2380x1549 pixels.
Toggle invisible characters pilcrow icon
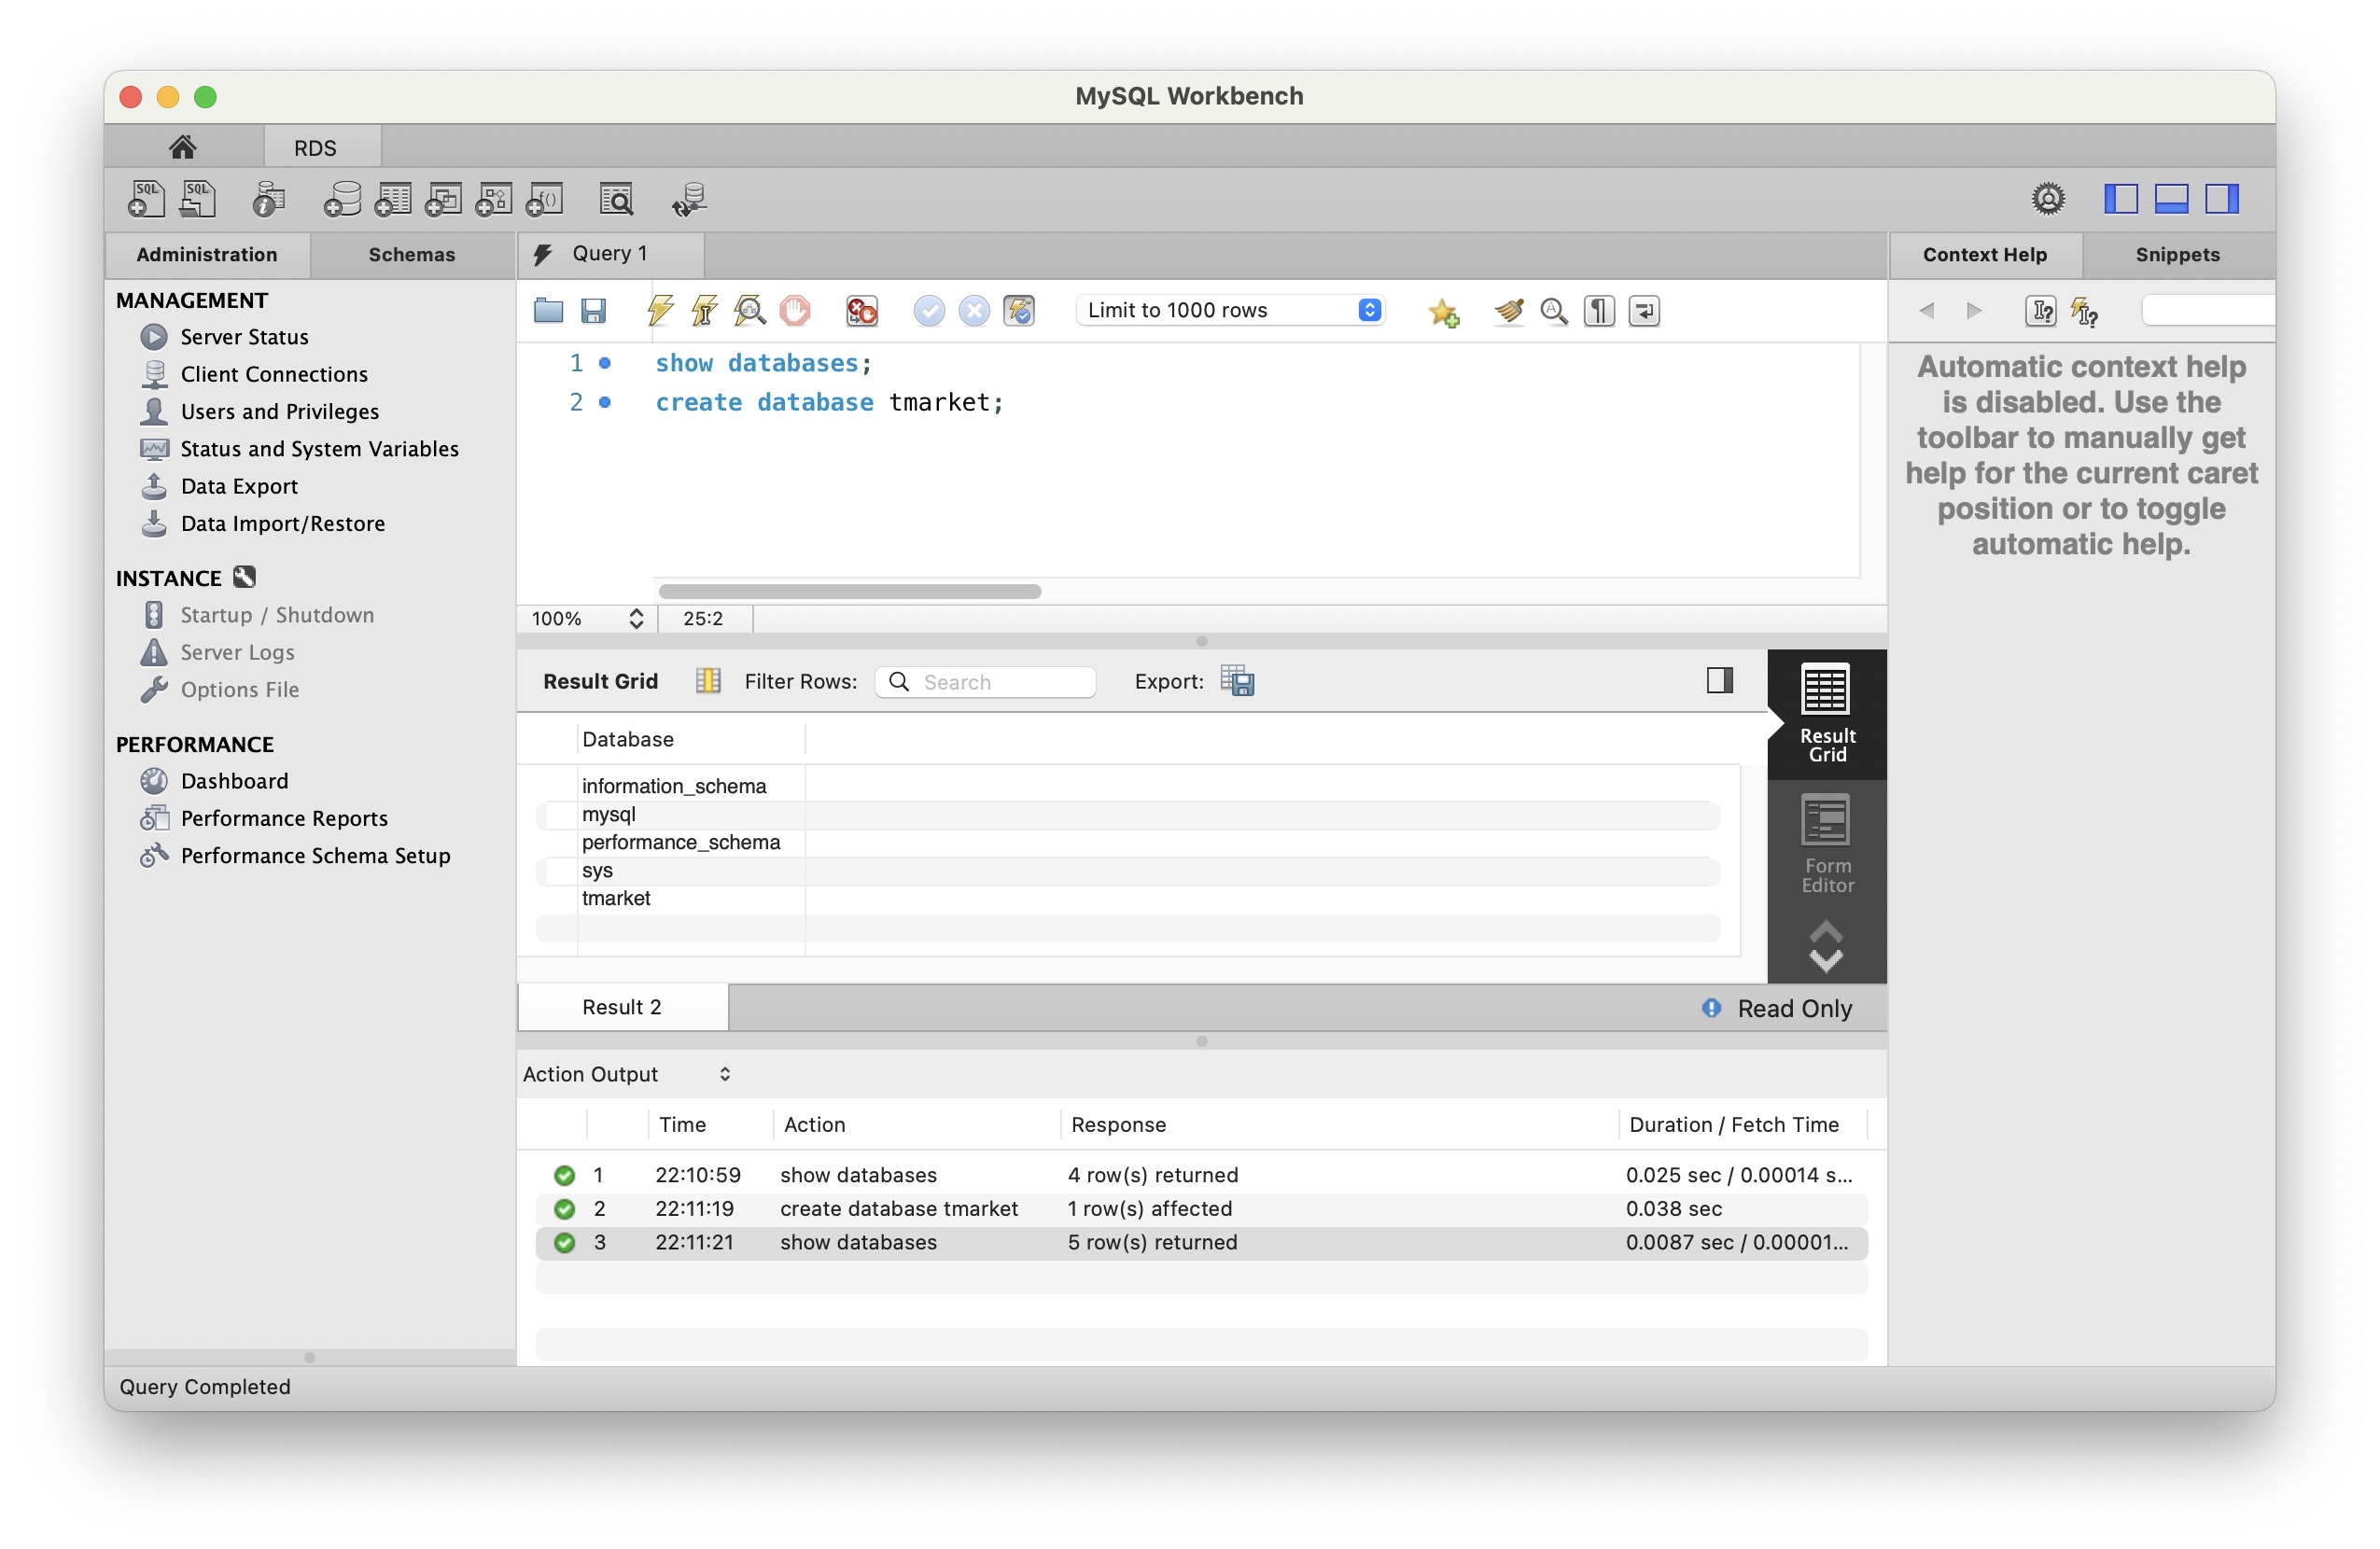pyautogui.click(x=1599, y=311)
